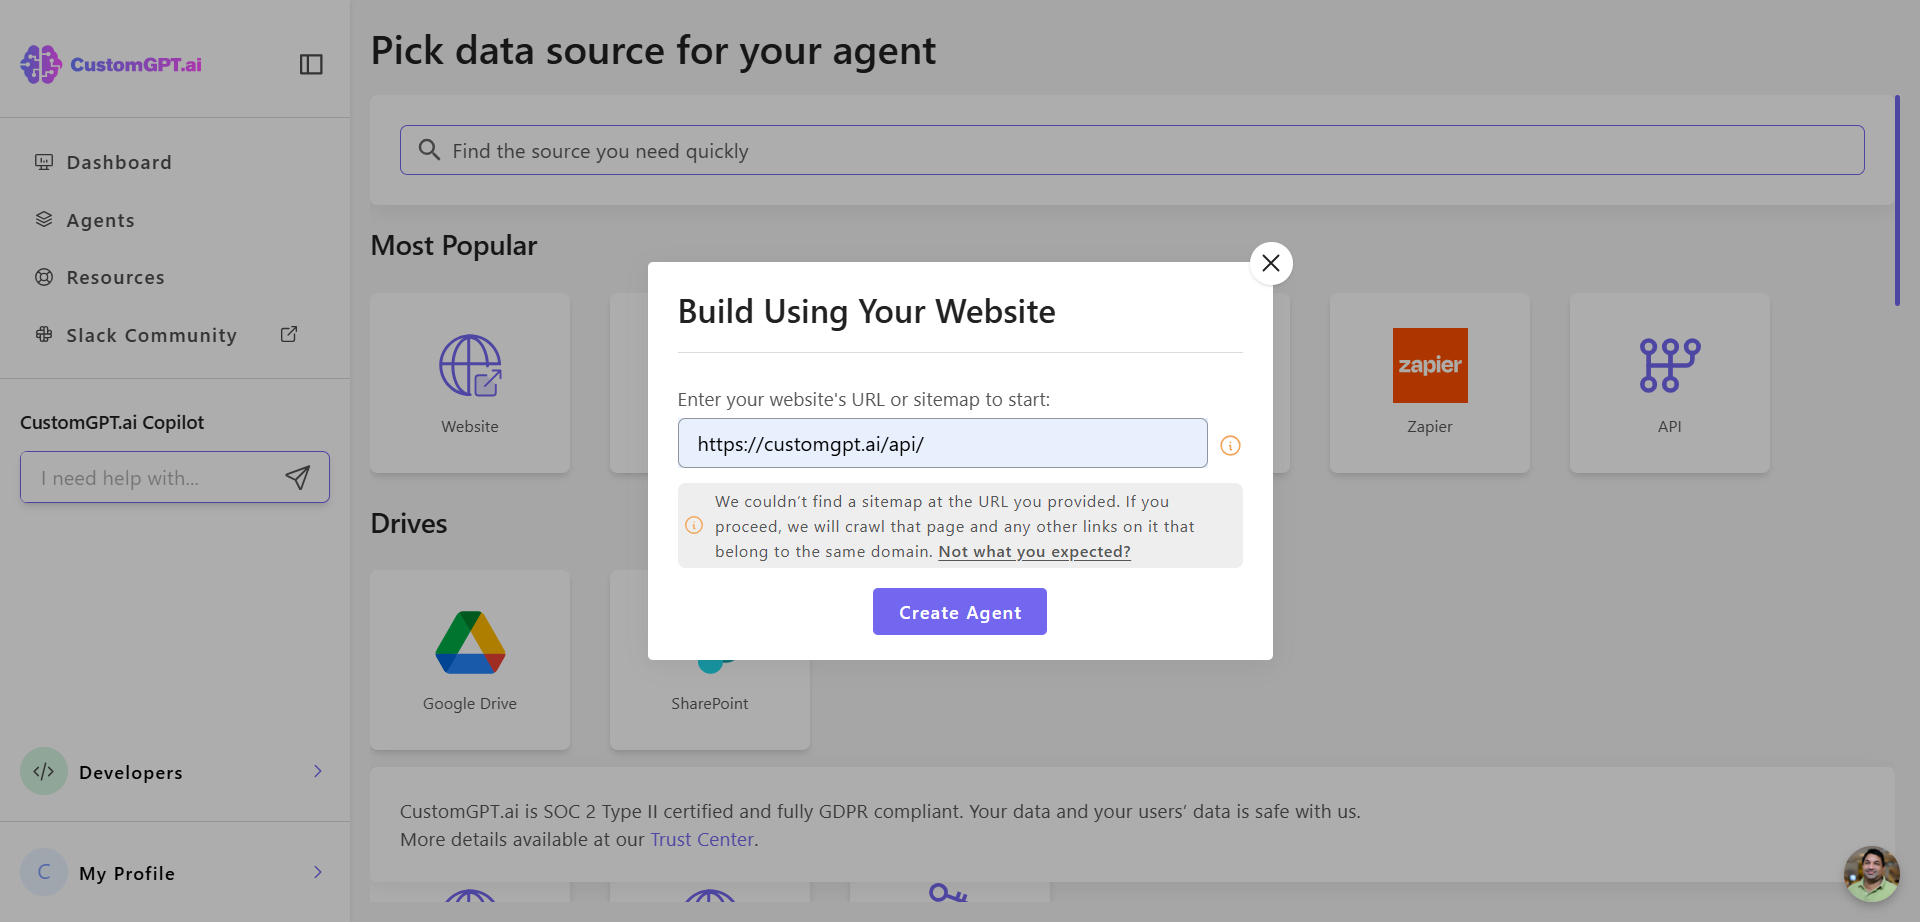Screen dimensions: 1920x922
Task: Open the Trust Center link
Action: [x=702, y=840]
